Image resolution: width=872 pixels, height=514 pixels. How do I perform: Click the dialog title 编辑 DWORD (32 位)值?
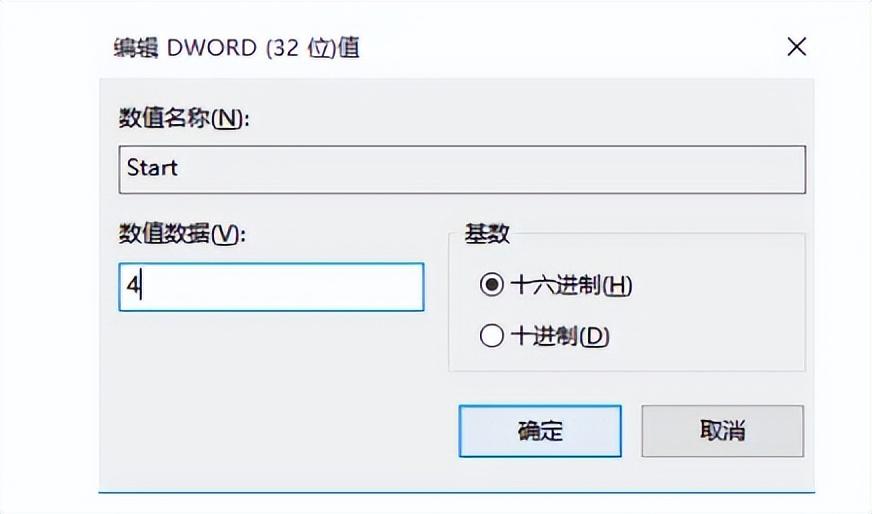pyautogui.click(x=236, y=48)
